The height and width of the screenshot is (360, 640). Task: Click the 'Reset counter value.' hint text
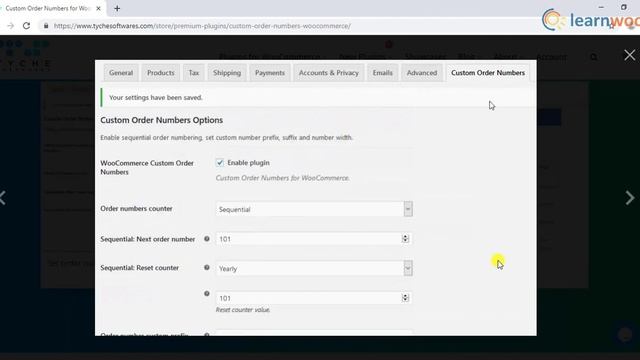point(243,310)
